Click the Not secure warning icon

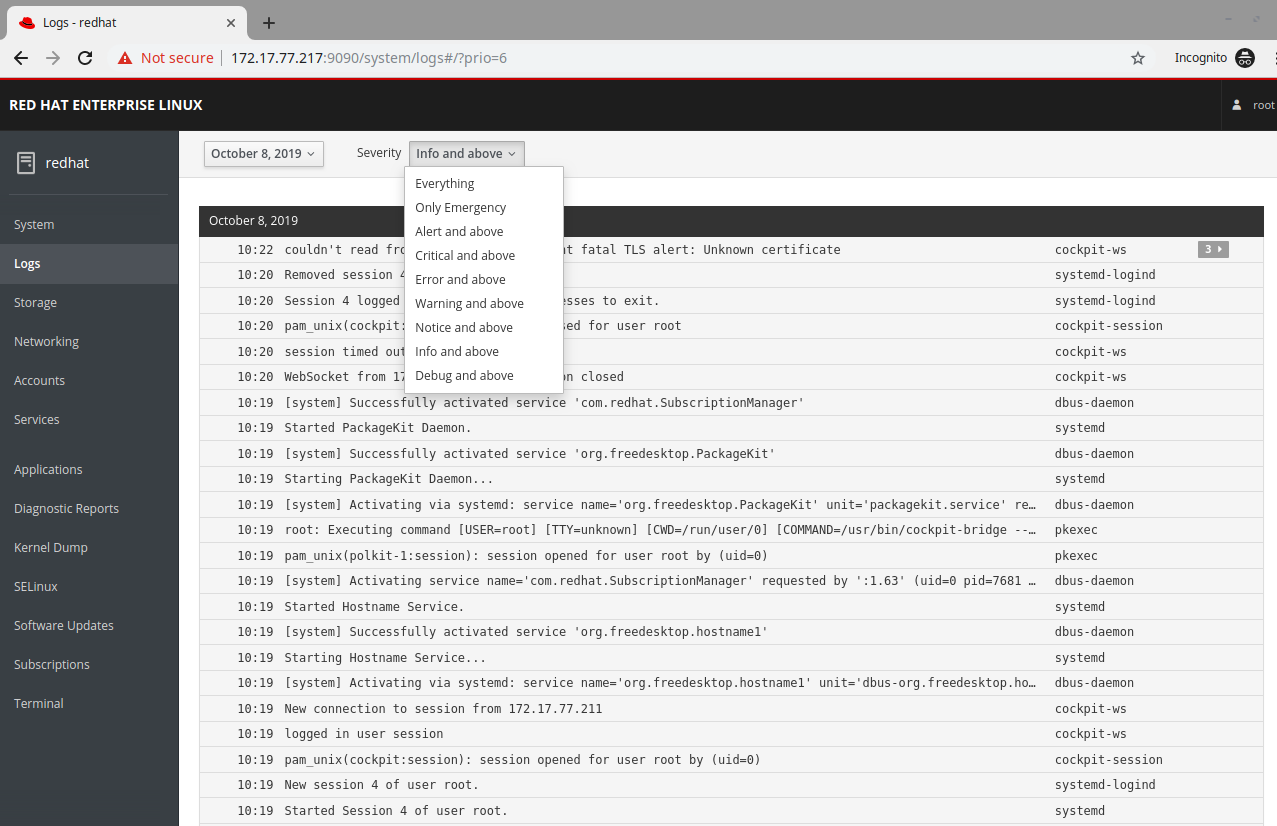pyautogui.click(x=125, y=58)
